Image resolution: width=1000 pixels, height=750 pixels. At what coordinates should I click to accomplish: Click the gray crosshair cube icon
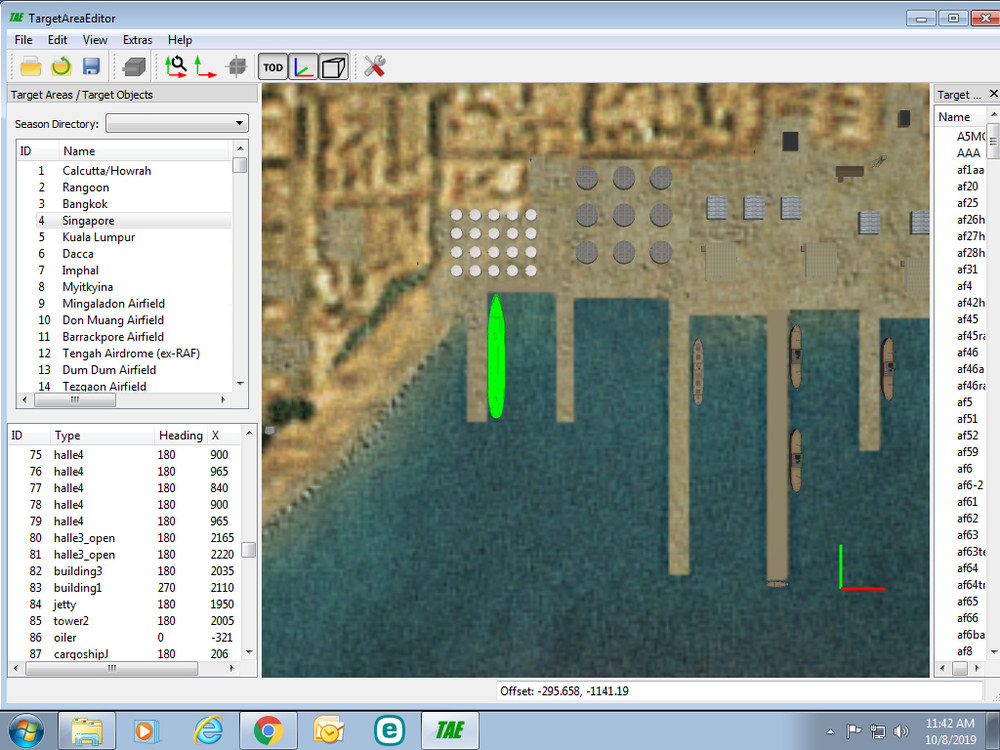(x=237, y=66)
